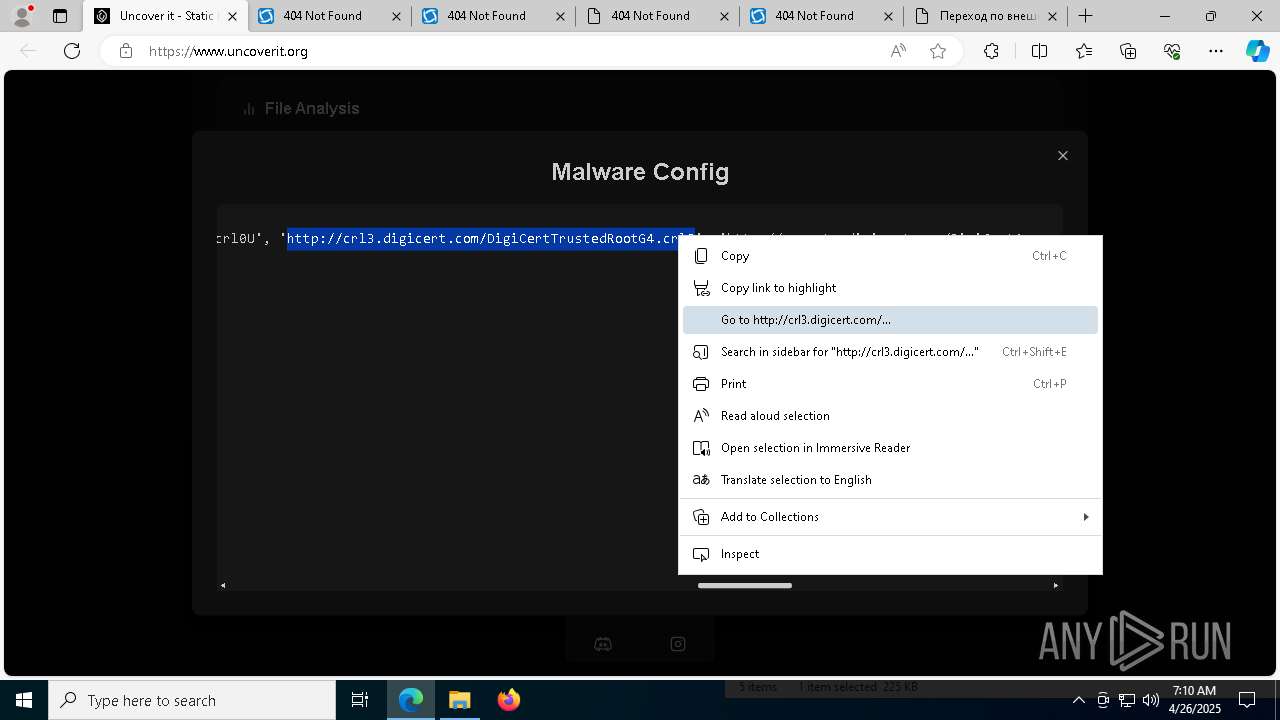Toggle Split screen in the toolbar

tap(1039, 51)
